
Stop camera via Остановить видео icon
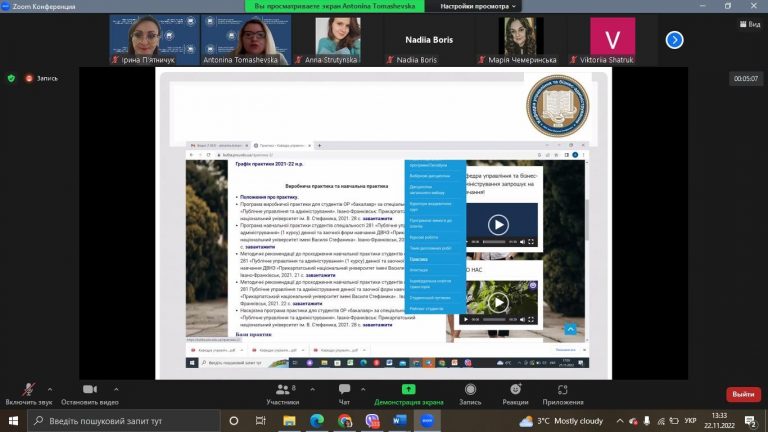[x=90, y=389]
